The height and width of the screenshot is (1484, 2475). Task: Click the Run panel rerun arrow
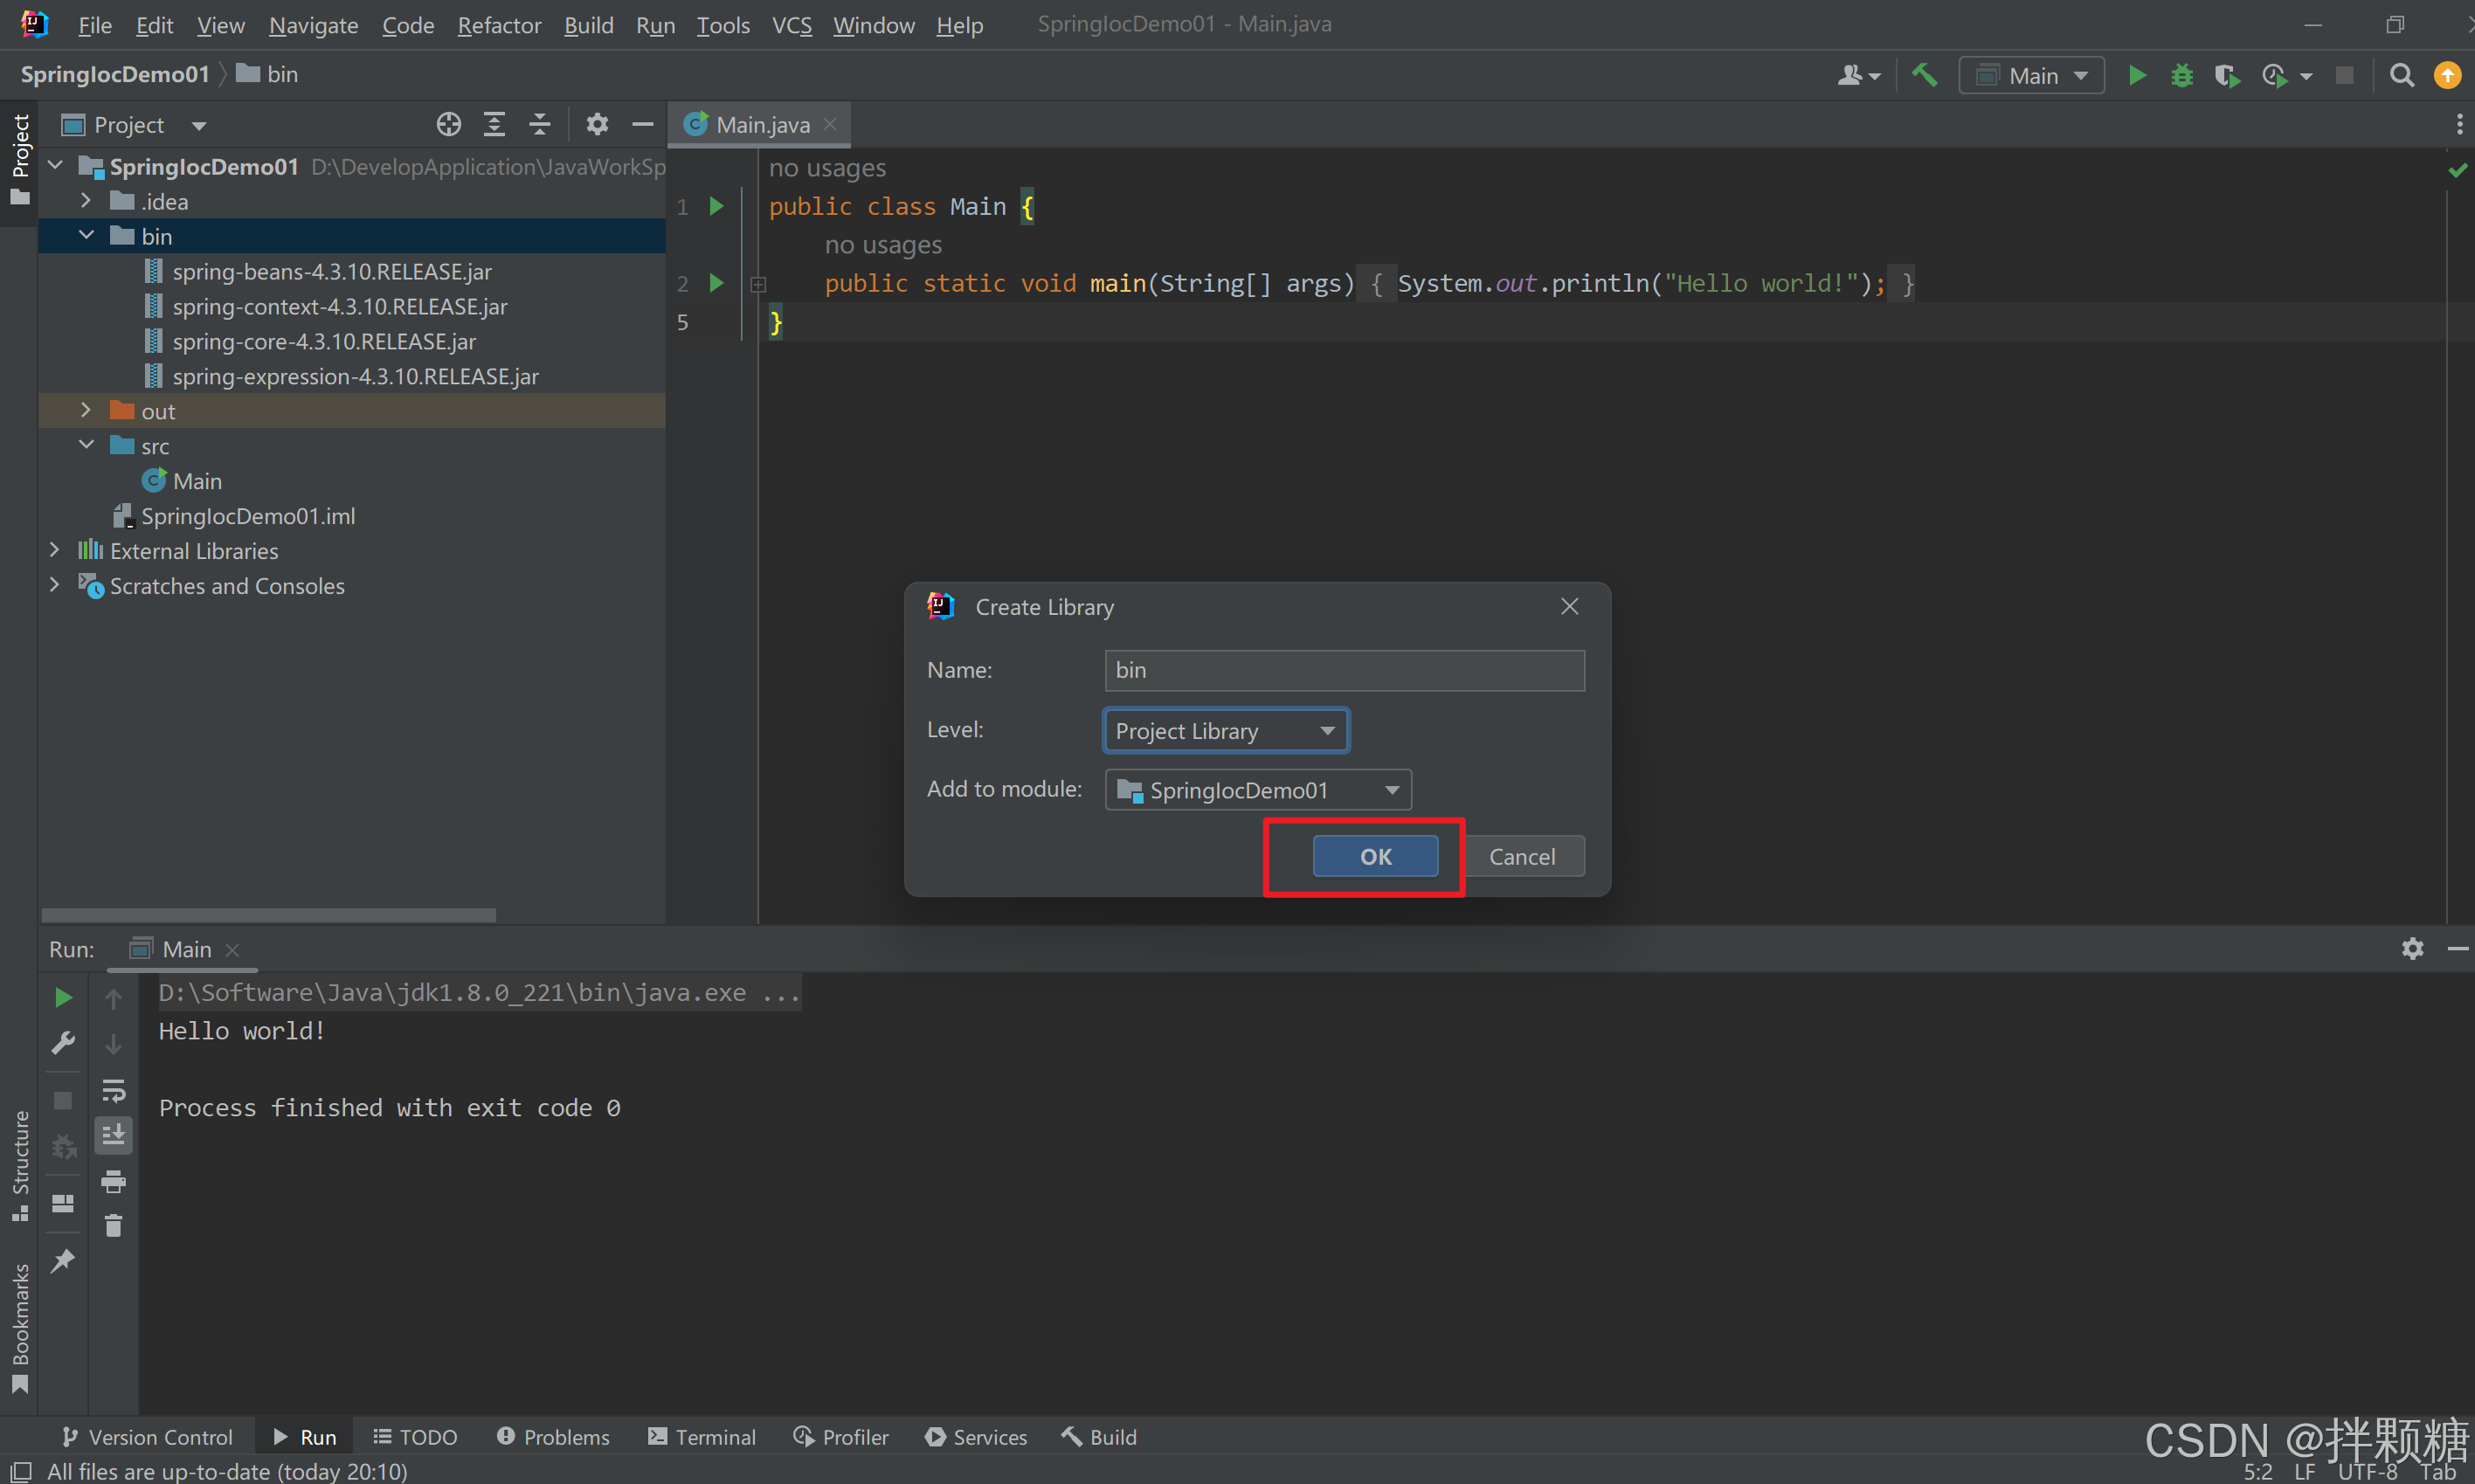pyautogui.click(x=63, y=997)
